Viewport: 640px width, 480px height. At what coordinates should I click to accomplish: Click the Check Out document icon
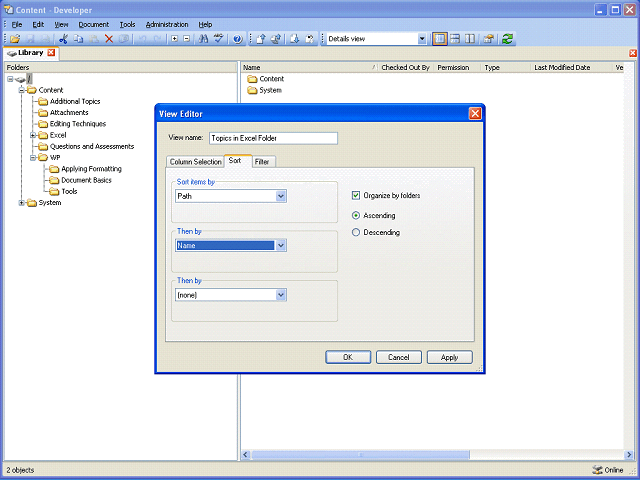[295, 39]
